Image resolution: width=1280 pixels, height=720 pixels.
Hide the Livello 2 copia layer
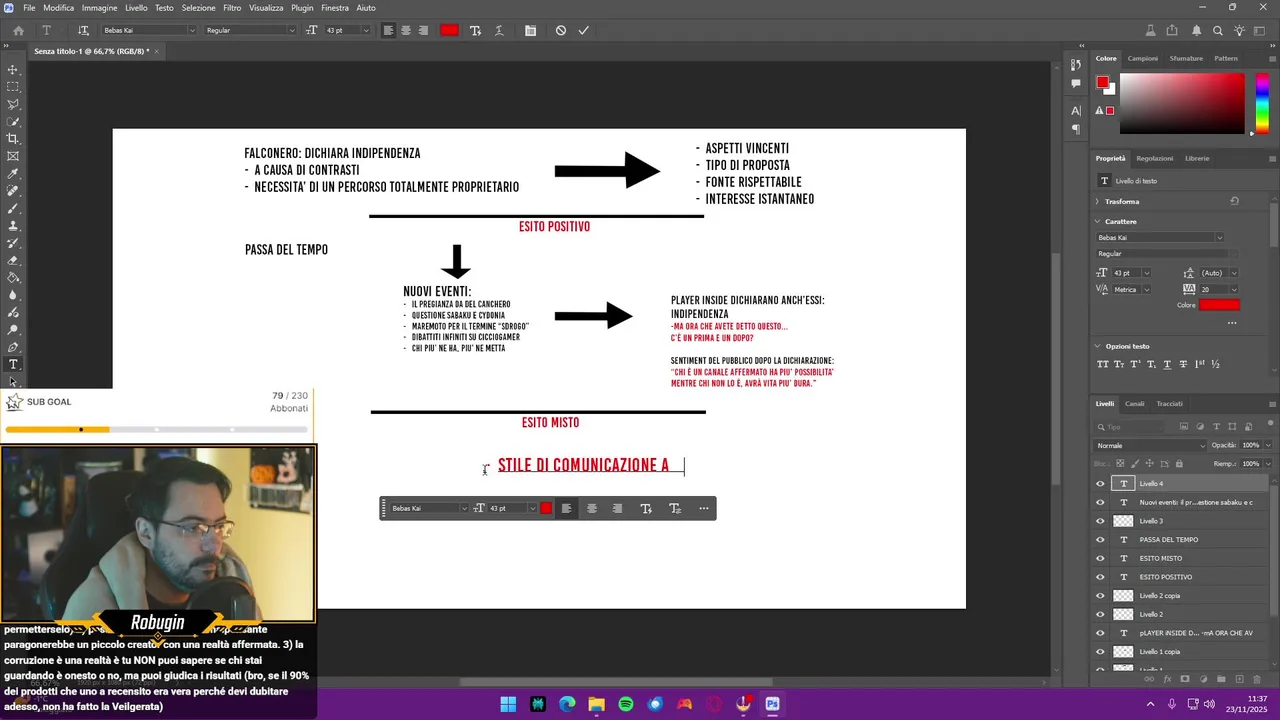coord(1100,596)
